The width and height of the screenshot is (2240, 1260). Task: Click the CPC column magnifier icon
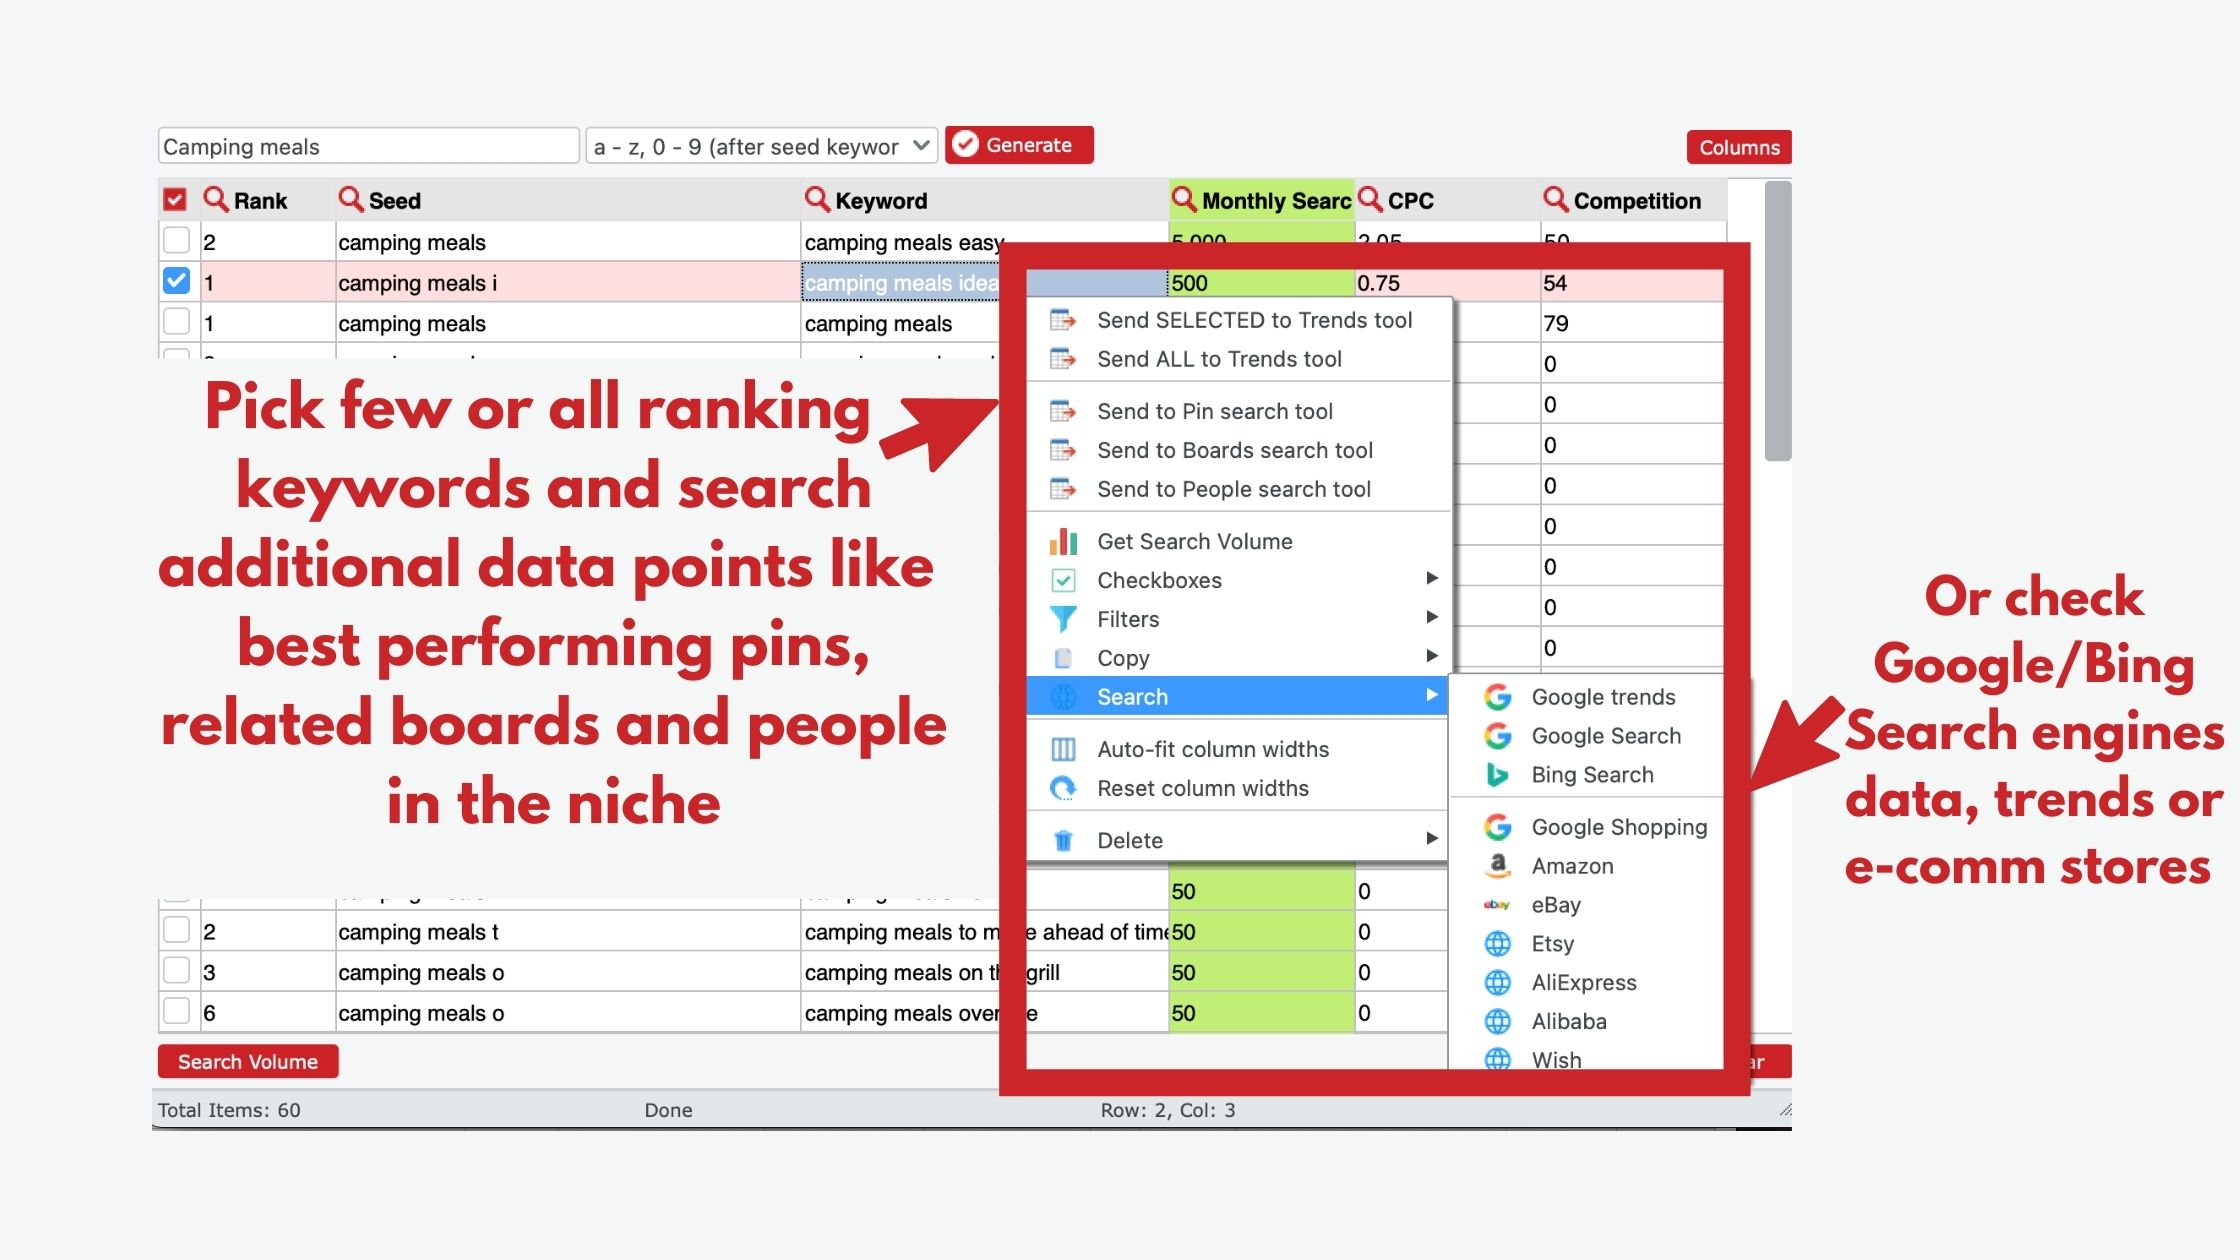pos(1370,199)
